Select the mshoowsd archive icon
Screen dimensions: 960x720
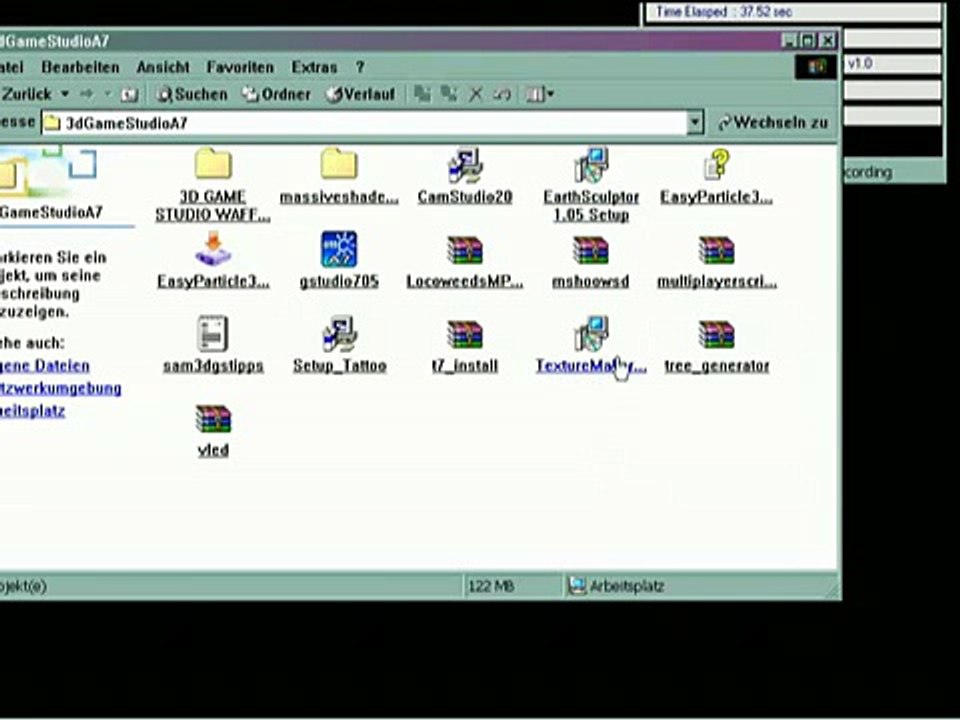[x=591, y=250]
